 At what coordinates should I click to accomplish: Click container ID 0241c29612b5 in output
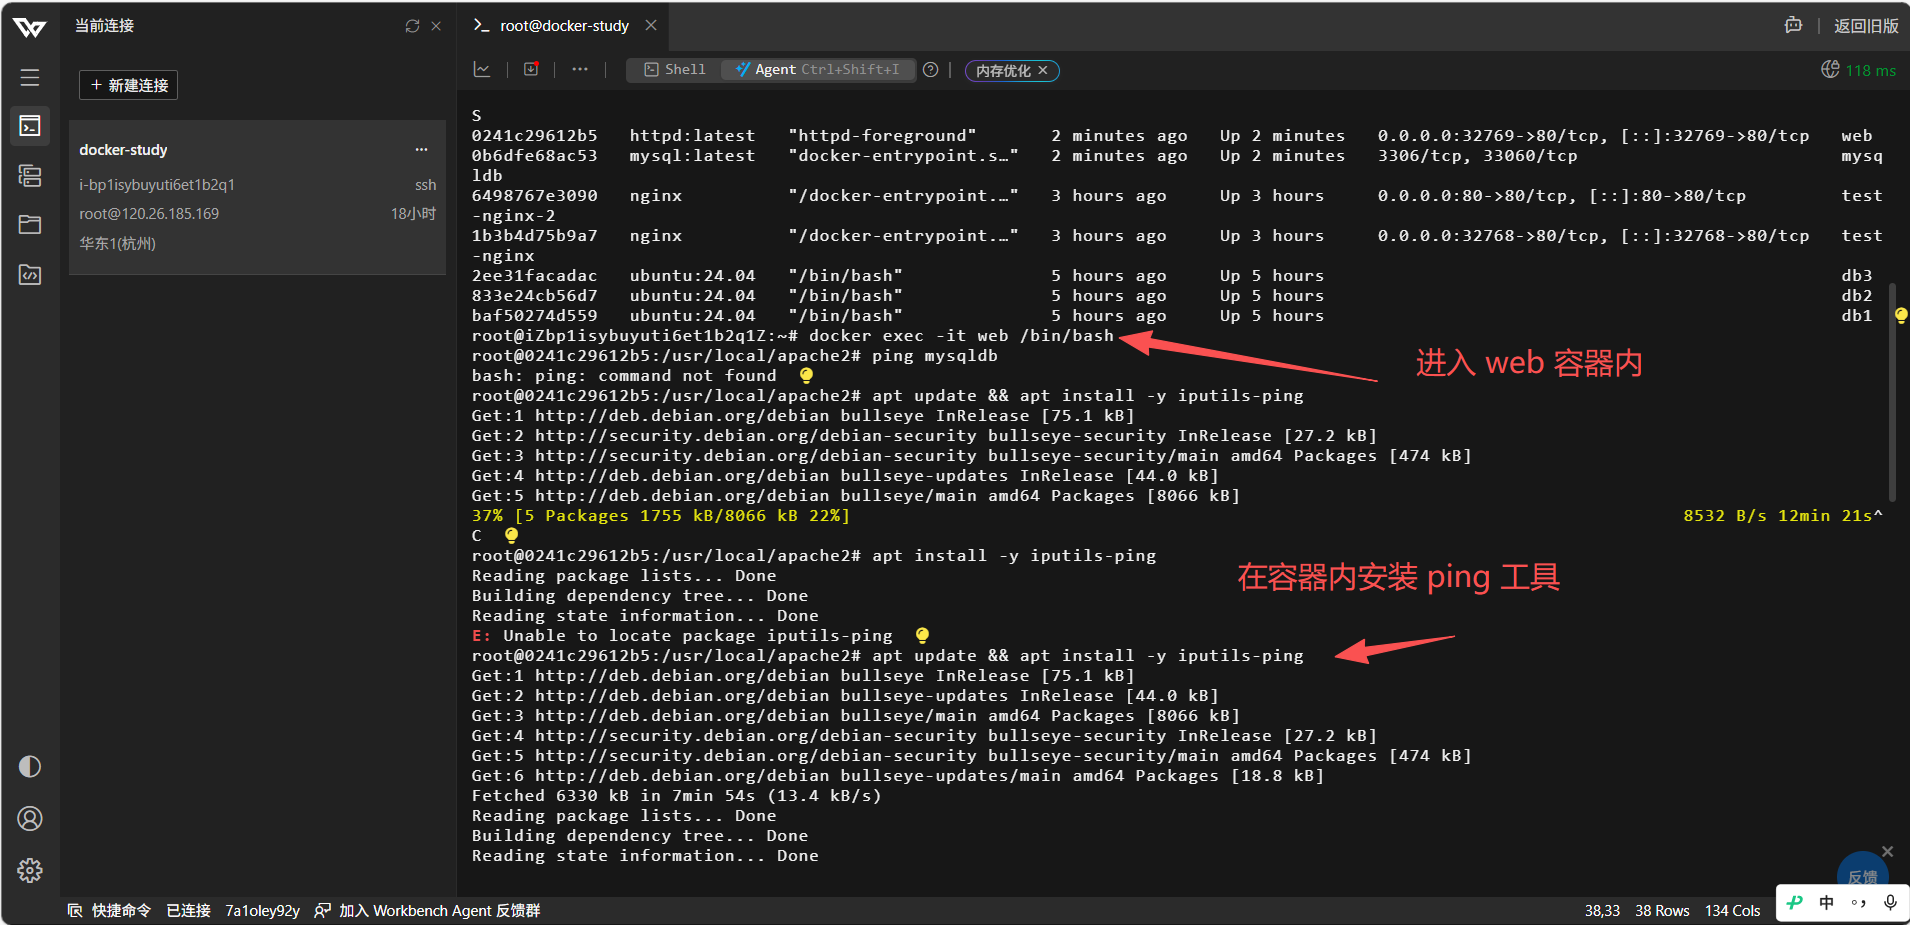pos(534,135)
